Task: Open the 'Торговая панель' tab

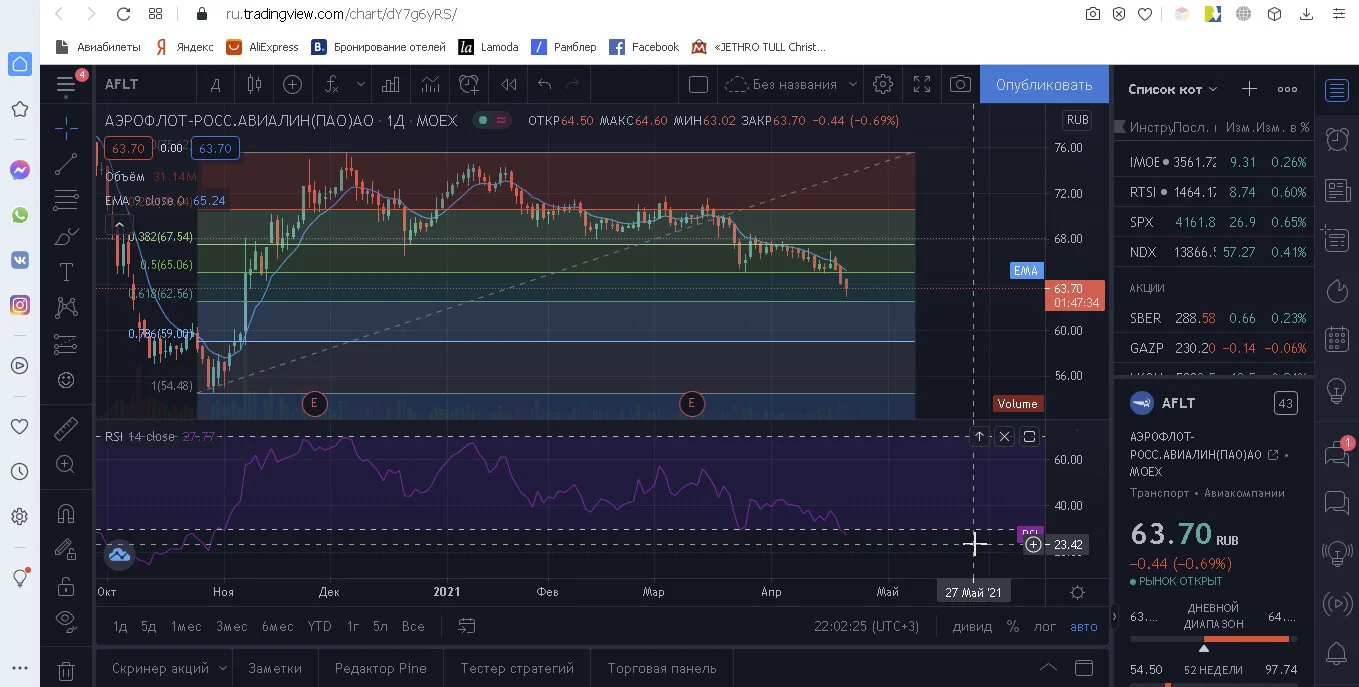Action: tap(662, 668)
